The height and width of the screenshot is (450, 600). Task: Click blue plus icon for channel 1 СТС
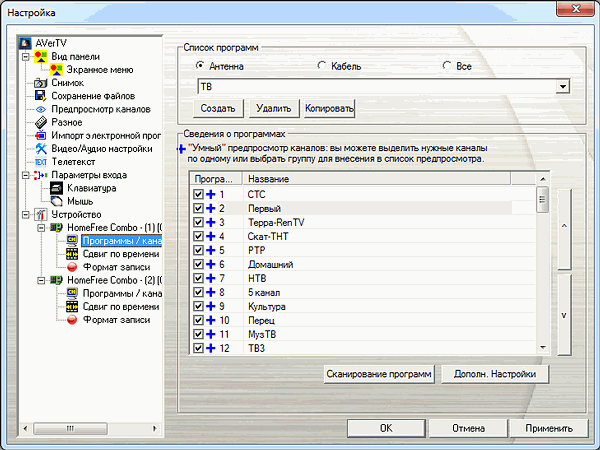point(210,194)
